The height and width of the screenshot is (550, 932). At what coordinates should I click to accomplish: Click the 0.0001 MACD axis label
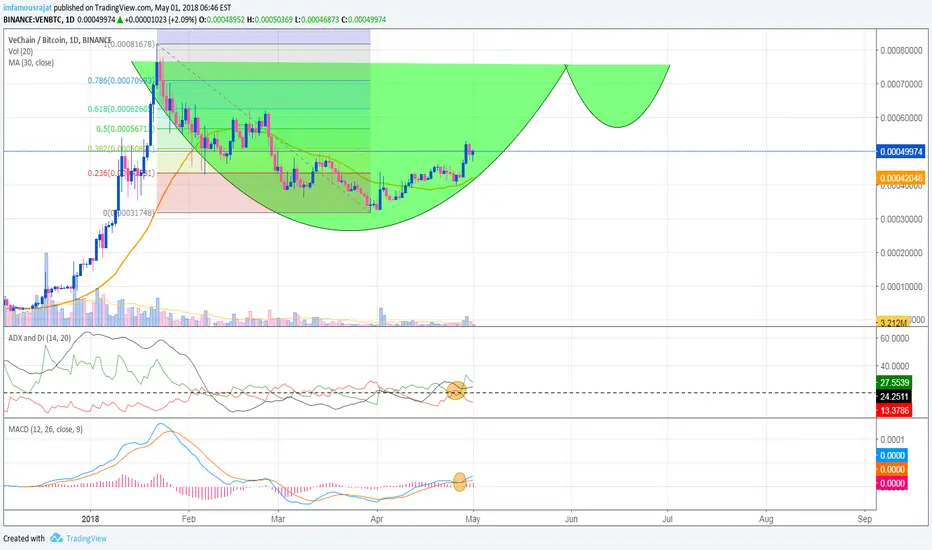coord(892,440)
